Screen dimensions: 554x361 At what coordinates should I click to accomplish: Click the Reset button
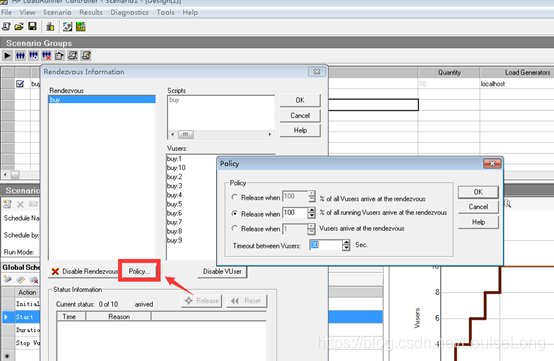tap(246, 301)
